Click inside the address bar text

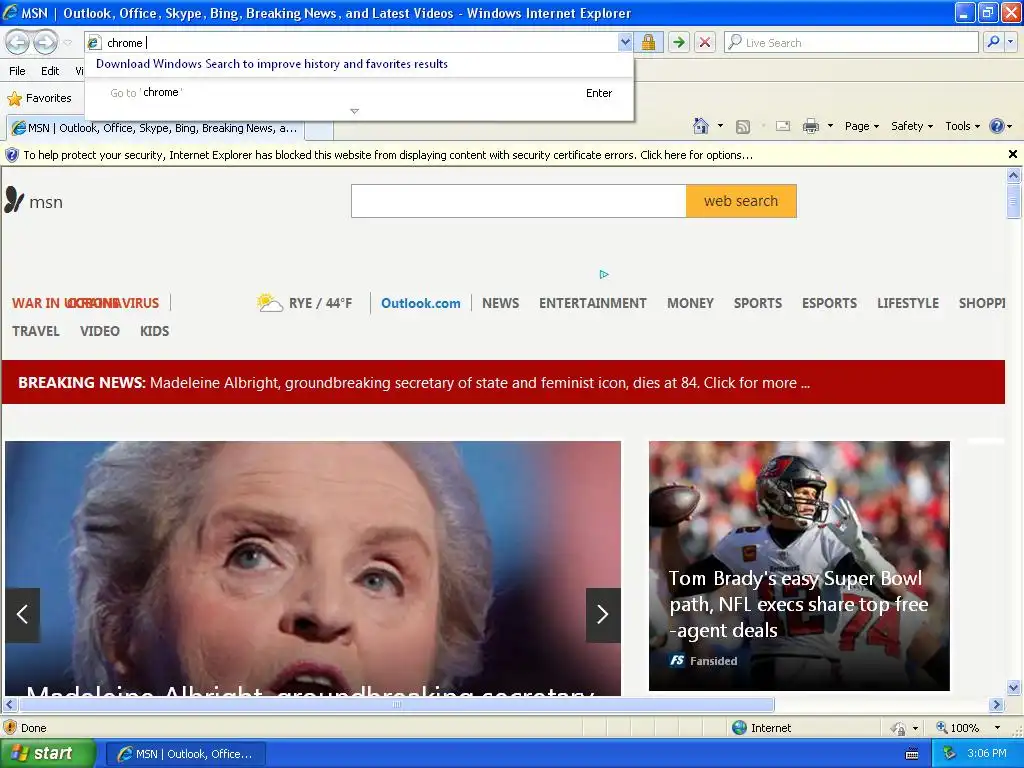tap(125, 42)
